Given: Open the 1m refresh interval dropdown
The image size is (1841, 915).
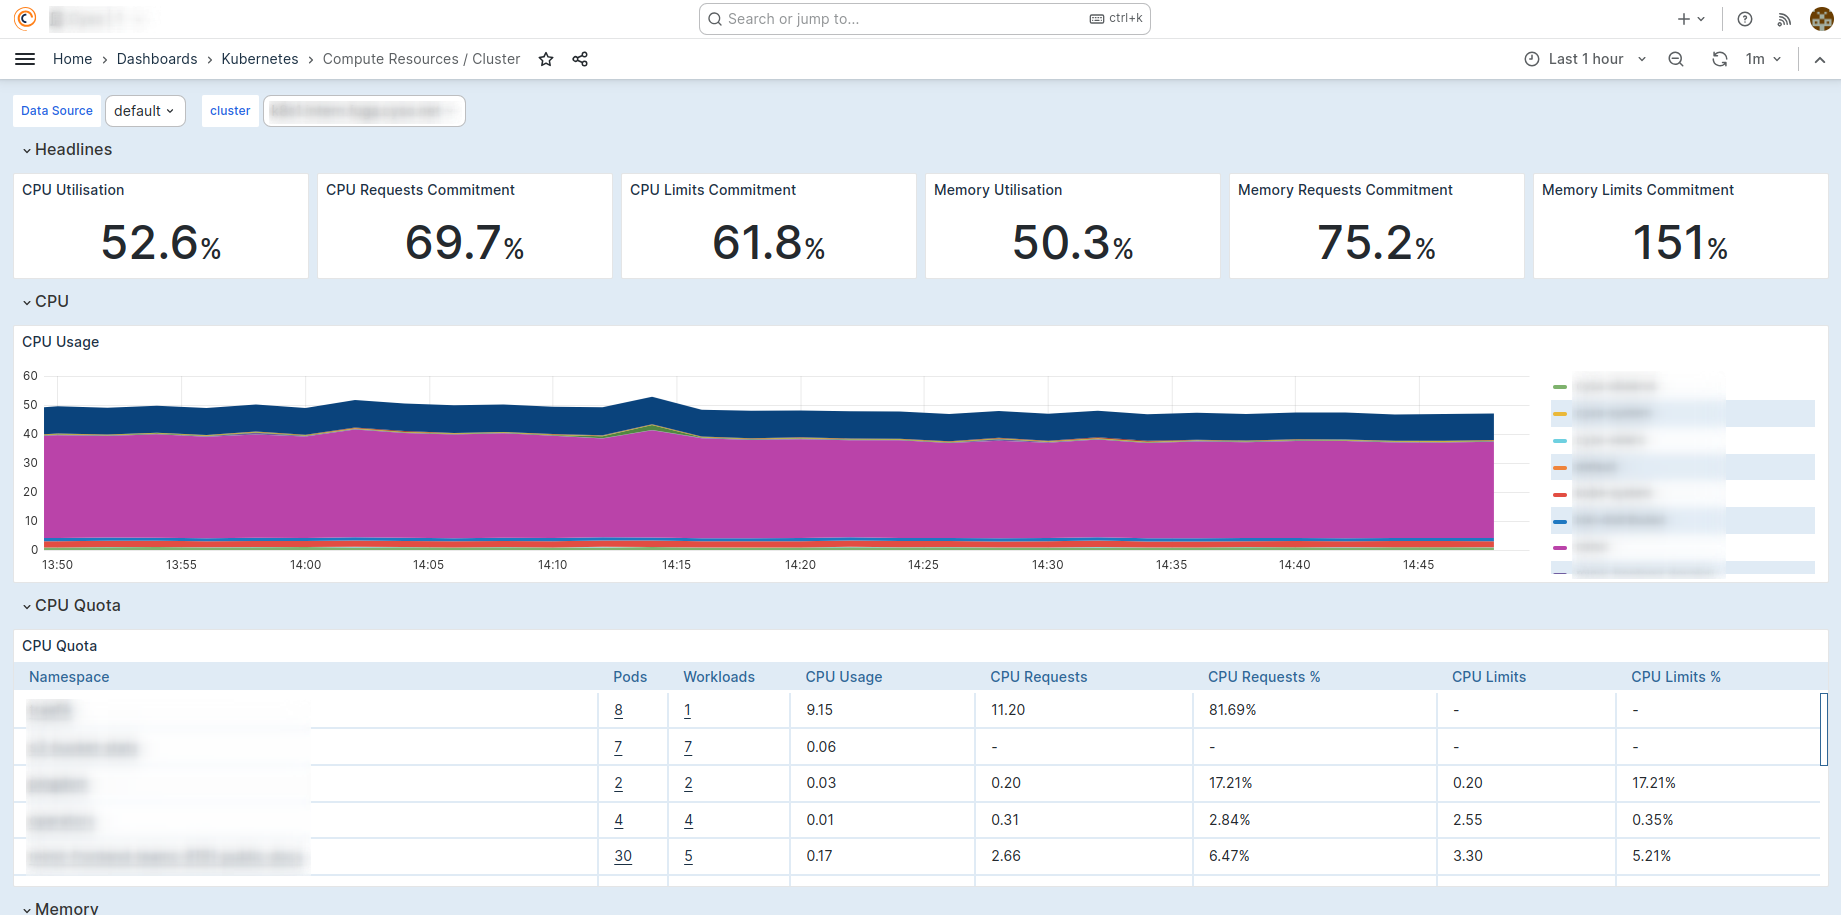Looking at the screenshot, I should click(1763, 59).
